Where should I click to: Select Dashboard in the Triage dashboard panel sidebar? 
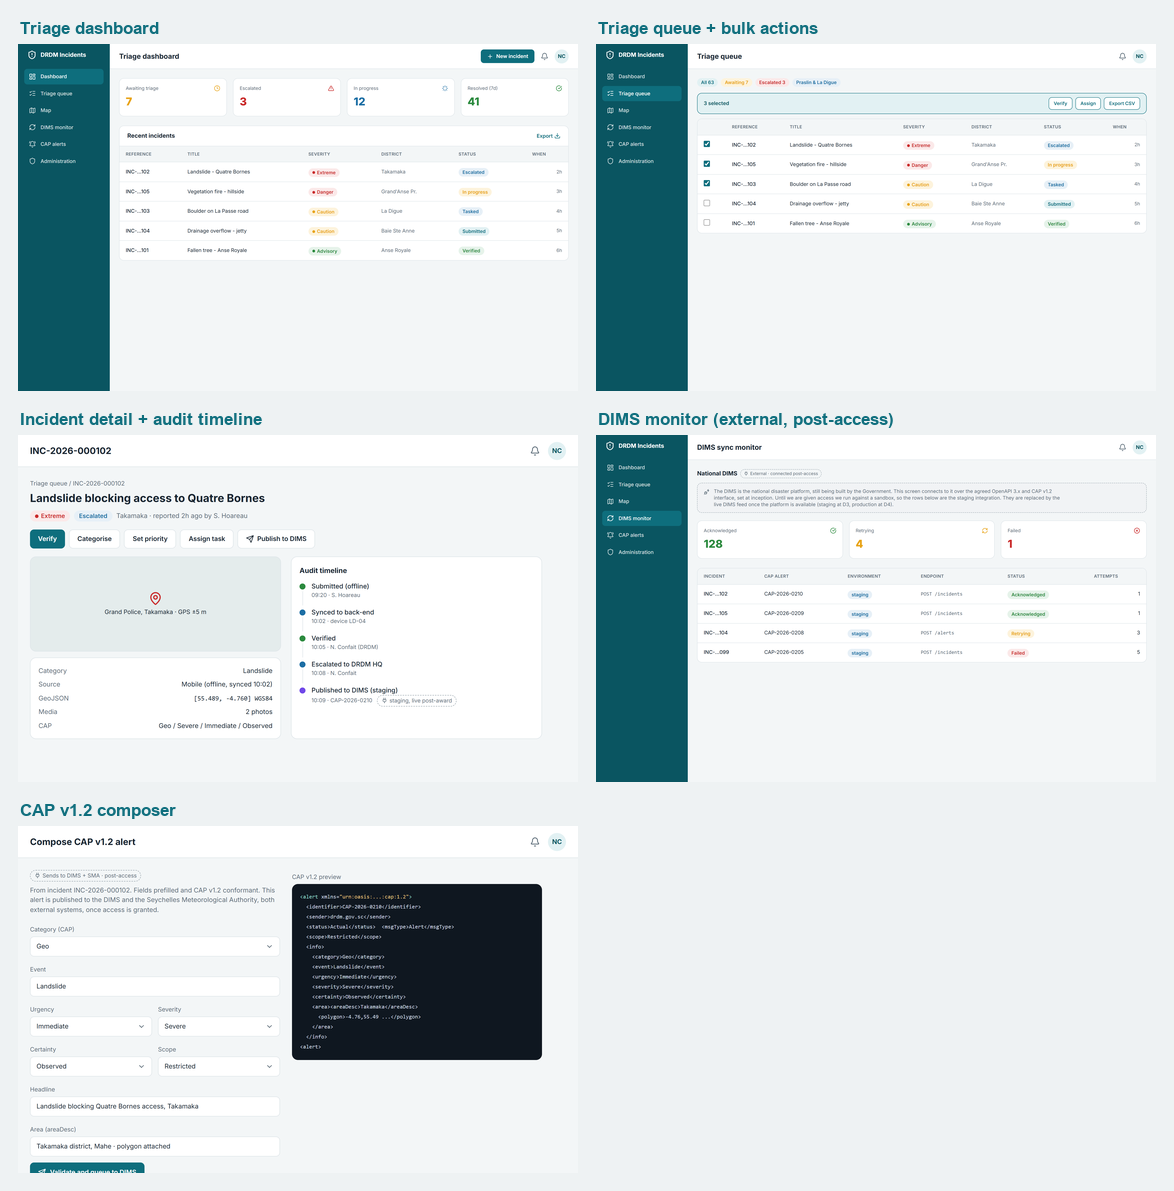coord(64,77)
